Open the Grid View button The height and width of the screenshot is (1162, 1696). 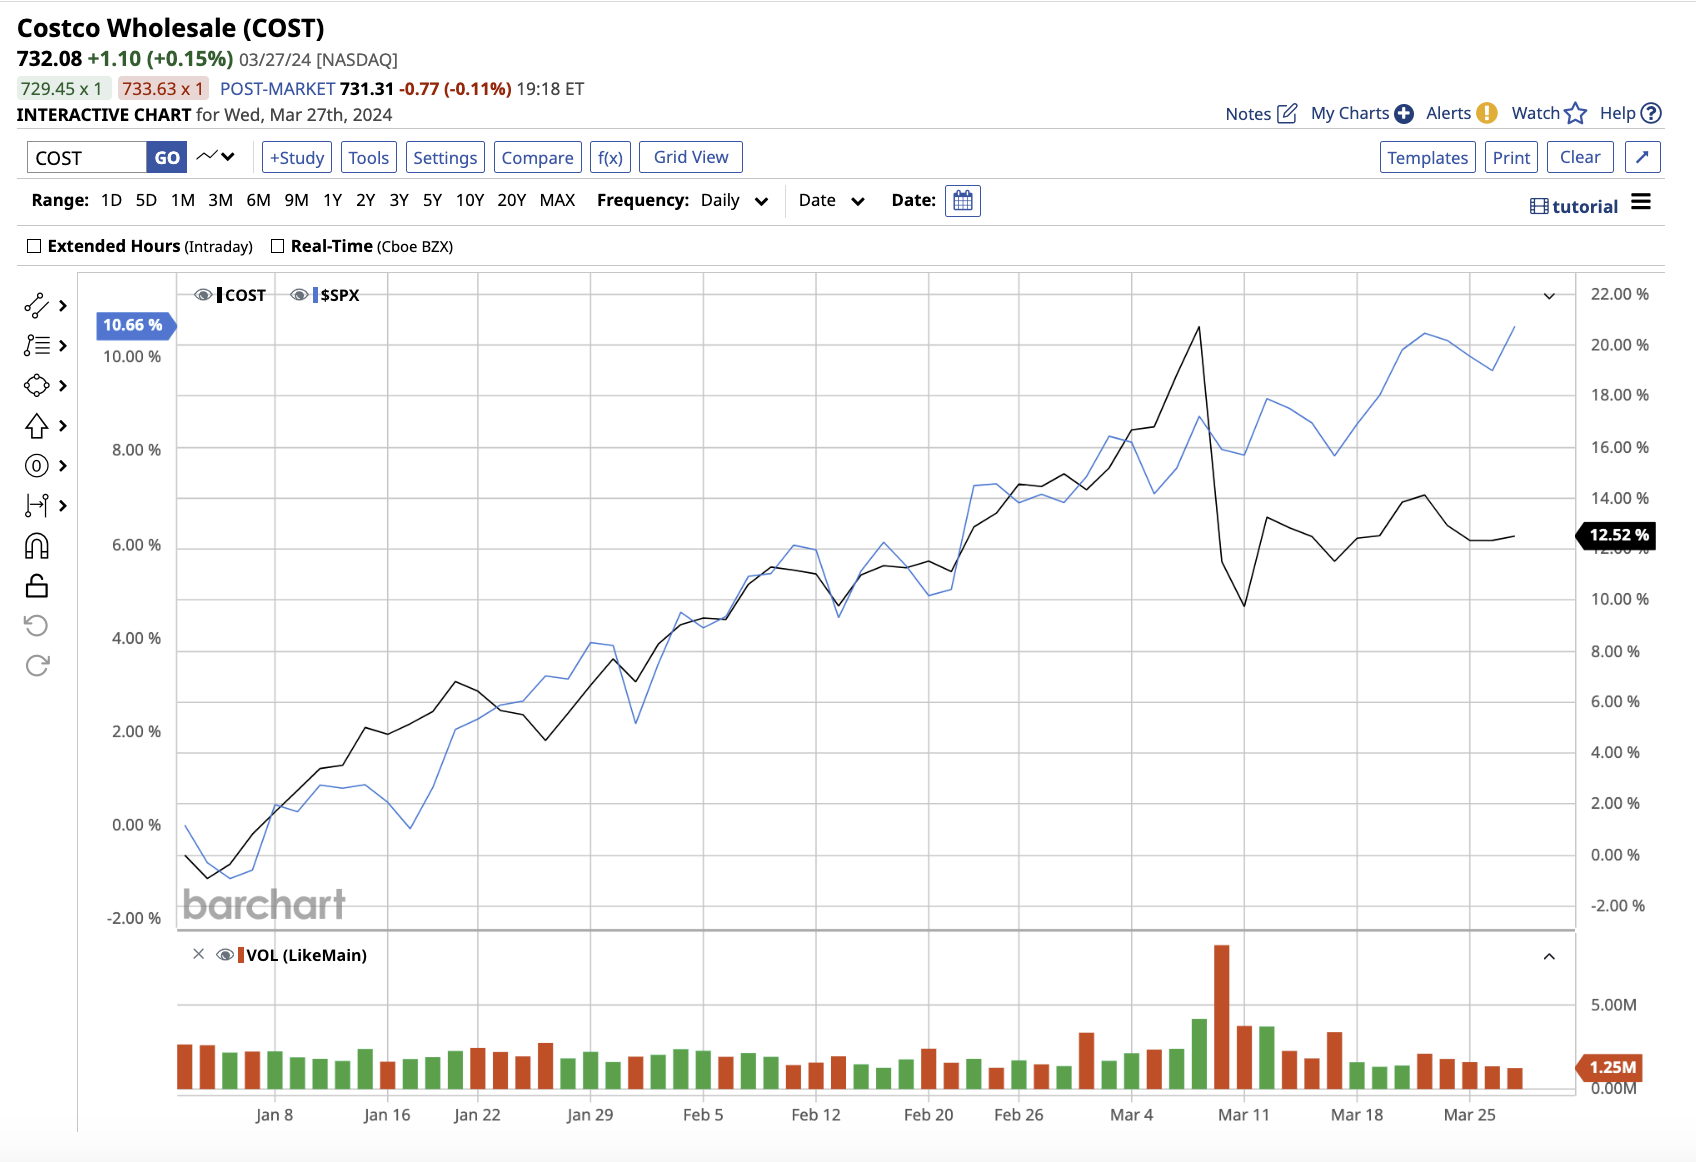tap(690, 157)
